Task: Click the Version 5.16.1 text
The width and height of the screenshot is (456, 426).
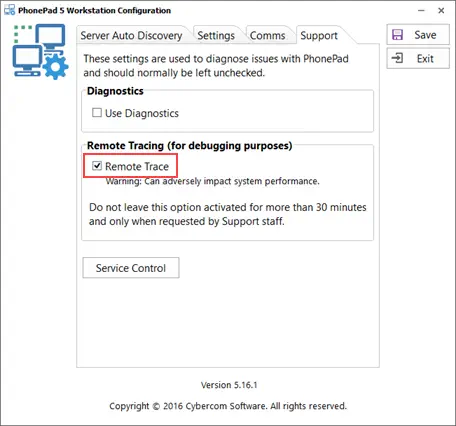Action: coord(229,385)
